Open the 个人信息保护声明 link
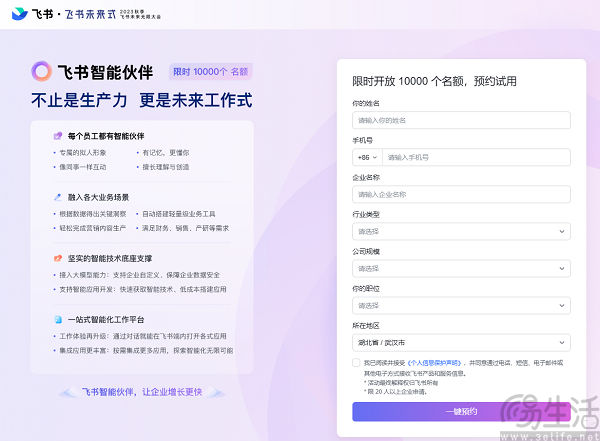Viewport: 600px width, 441px height. pos(434,363)
